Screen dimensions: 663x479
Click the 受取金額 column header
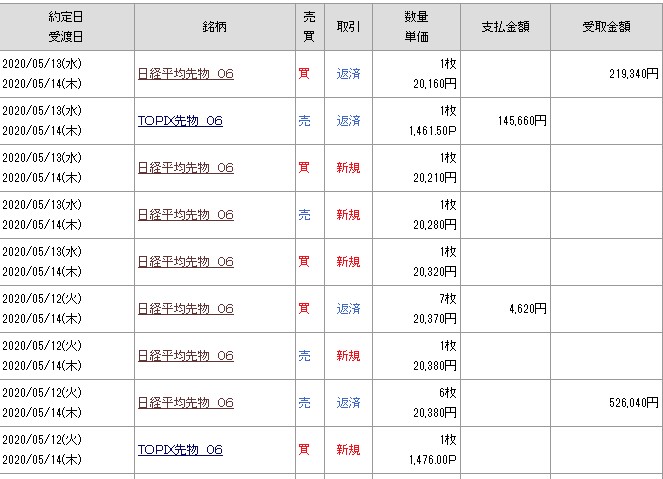pyautogui.click(x=606, y=26)
